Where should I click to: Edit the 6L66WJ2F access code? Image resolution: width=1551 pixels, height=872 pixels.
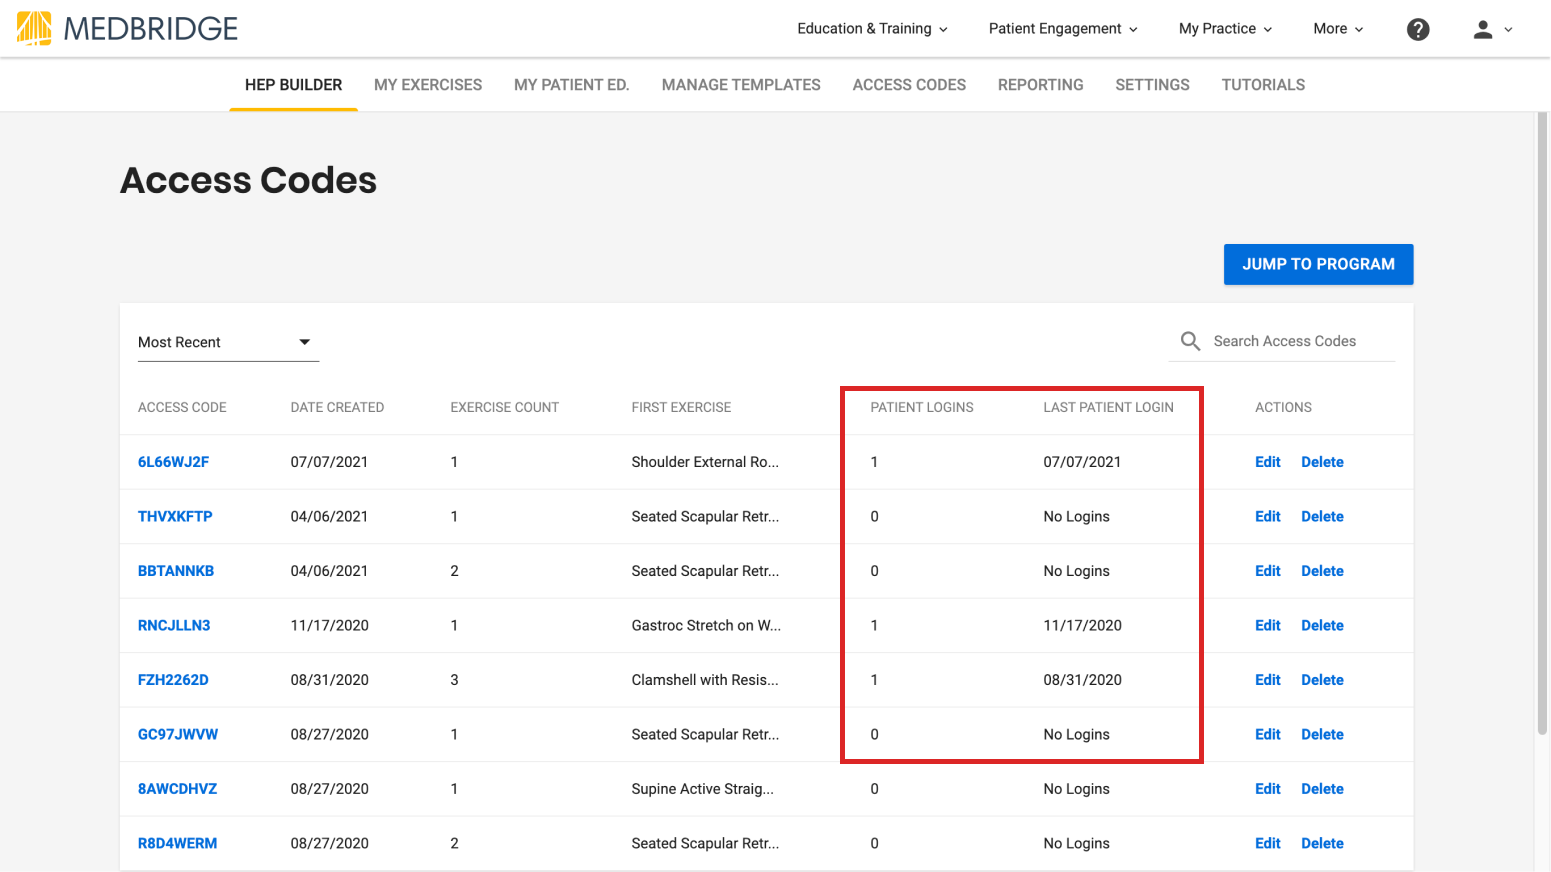click(x=1268, y=462)
